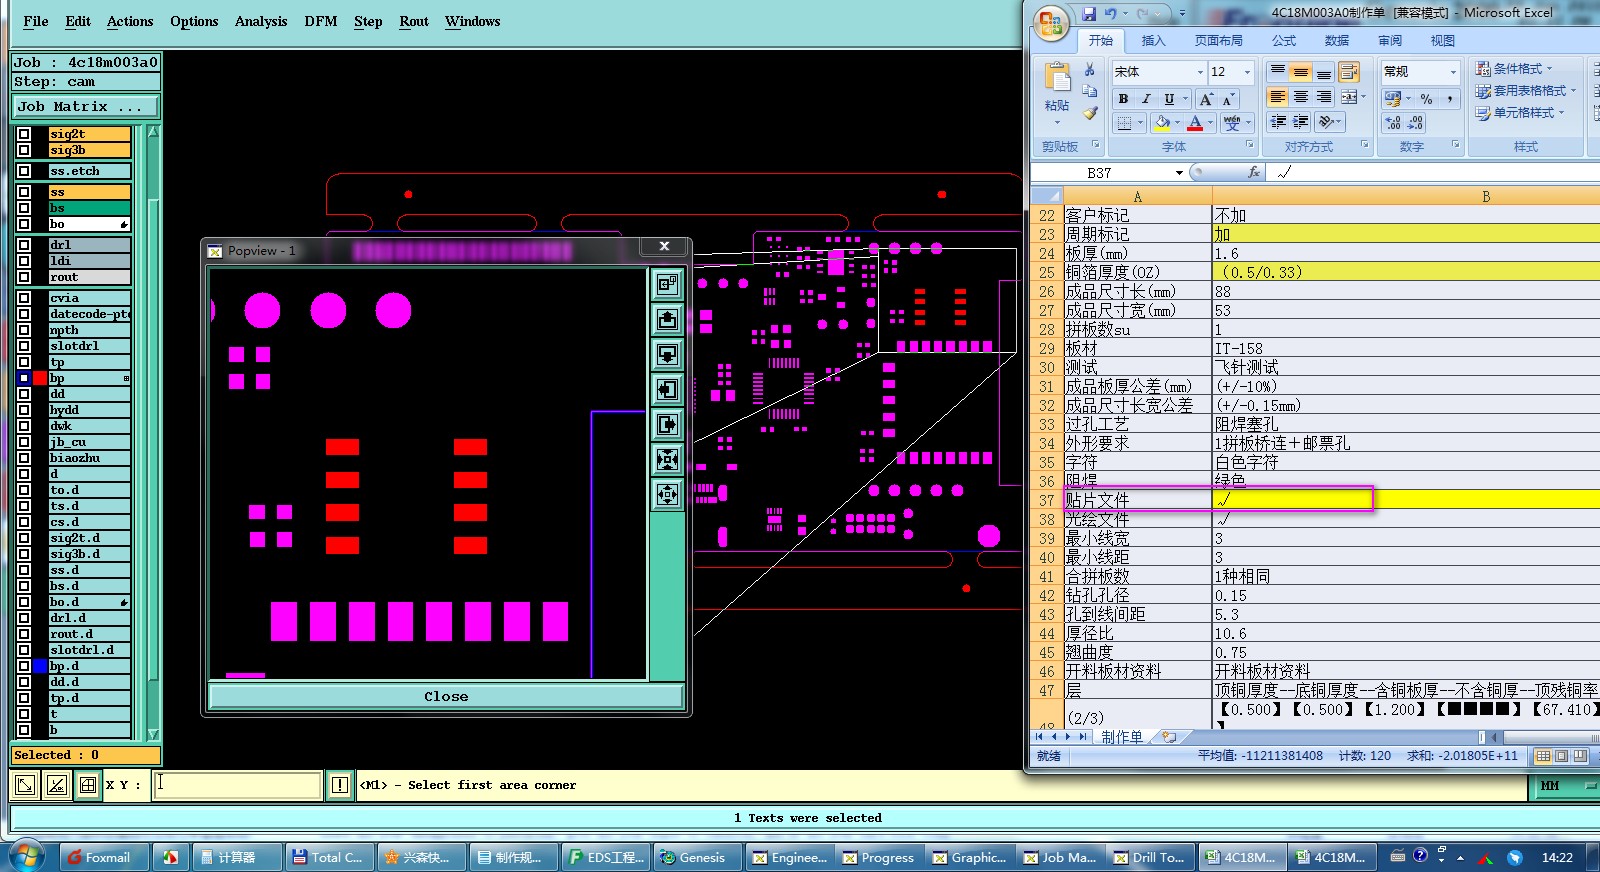Click the top Popview window-link icon
1600x872 pixels.
coord(667,284)
